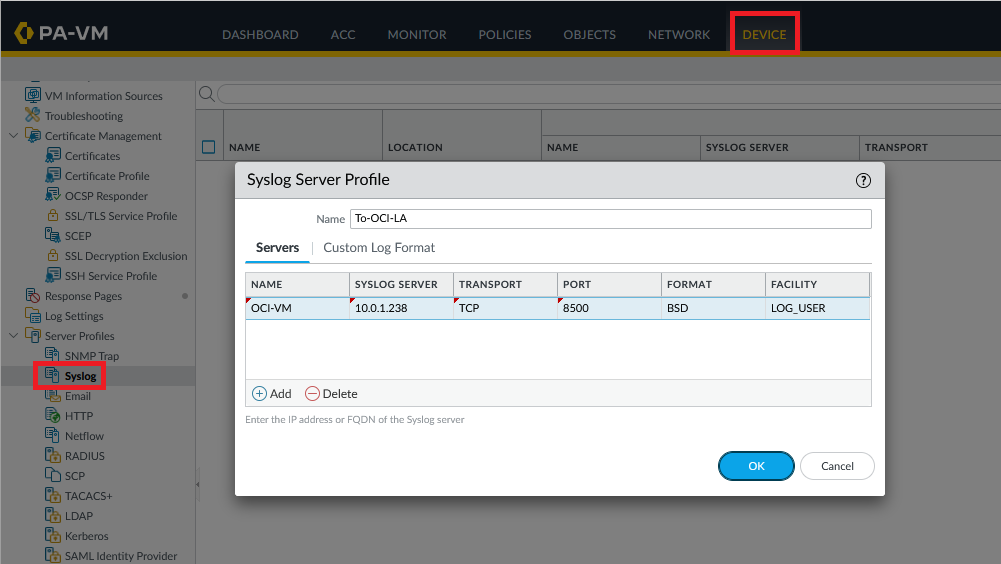Click the Troubleshooting wrench icon
The width and height of the screenshot is (1001, 564).
pos(33,116)
